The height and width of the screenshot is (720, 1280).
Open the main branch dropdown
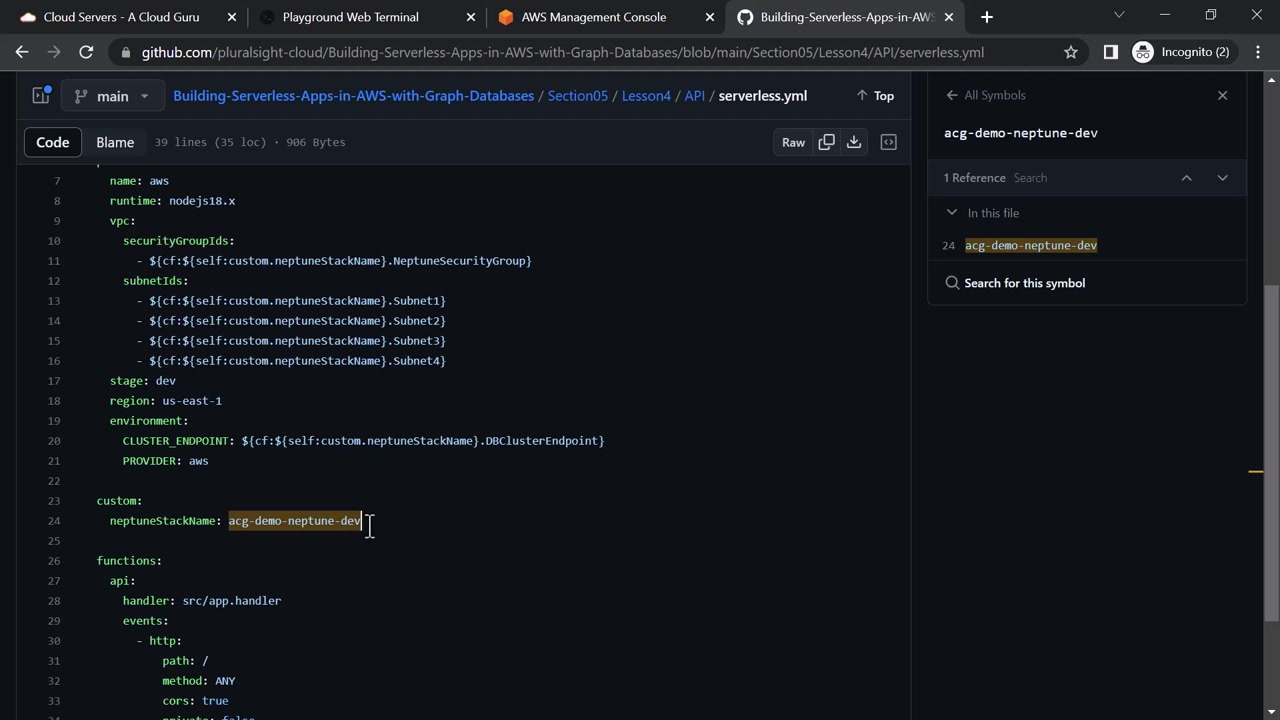click(x=112, y=96)
